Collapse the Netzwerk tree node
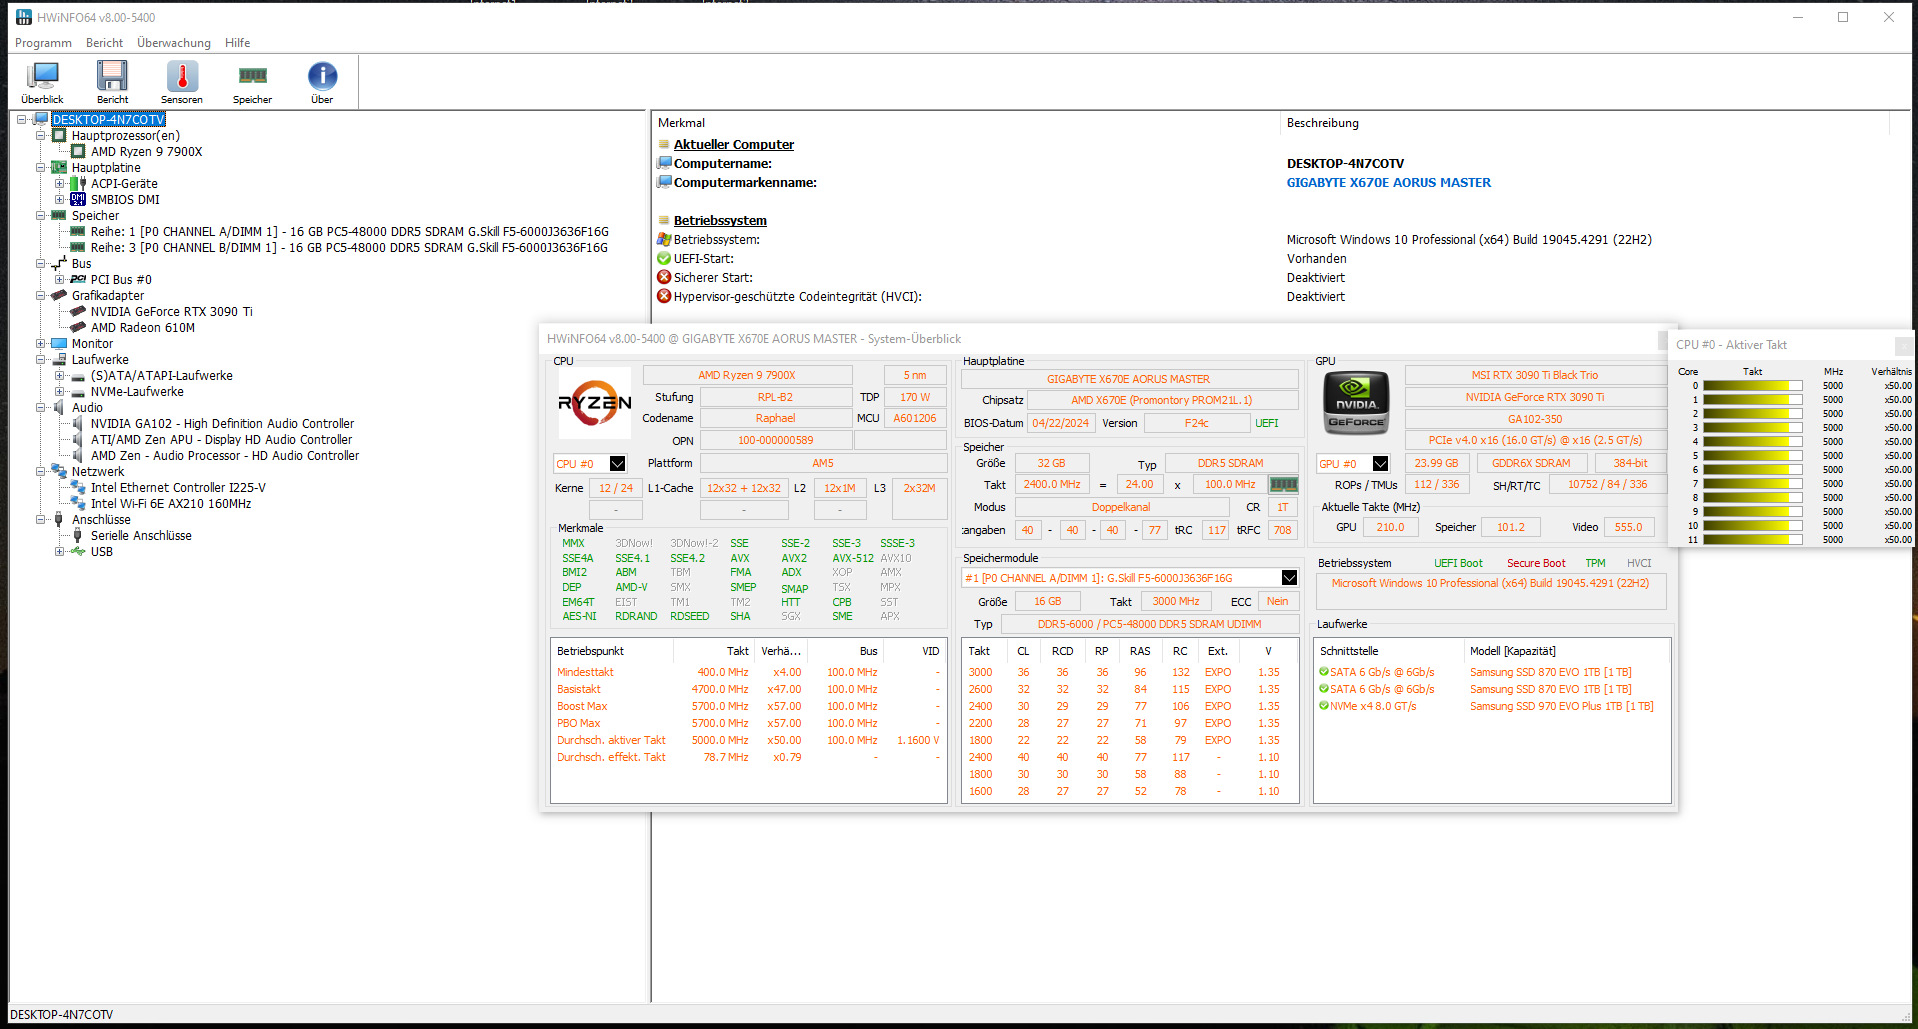The image size is (1918, 1029). [41, 471]
